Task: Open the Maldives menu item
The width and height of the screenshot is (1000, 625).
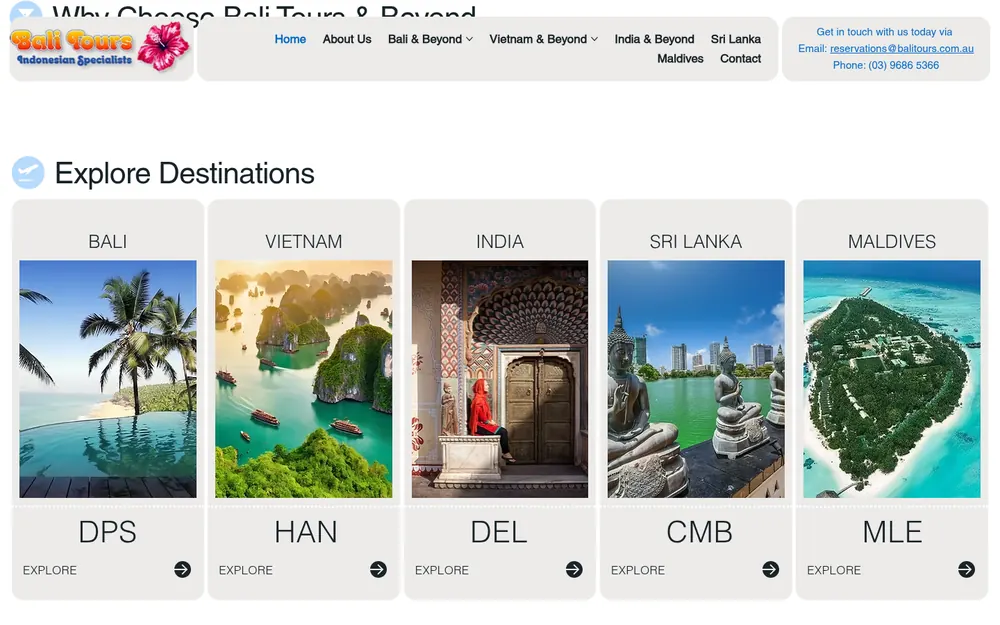Action: 680,59
